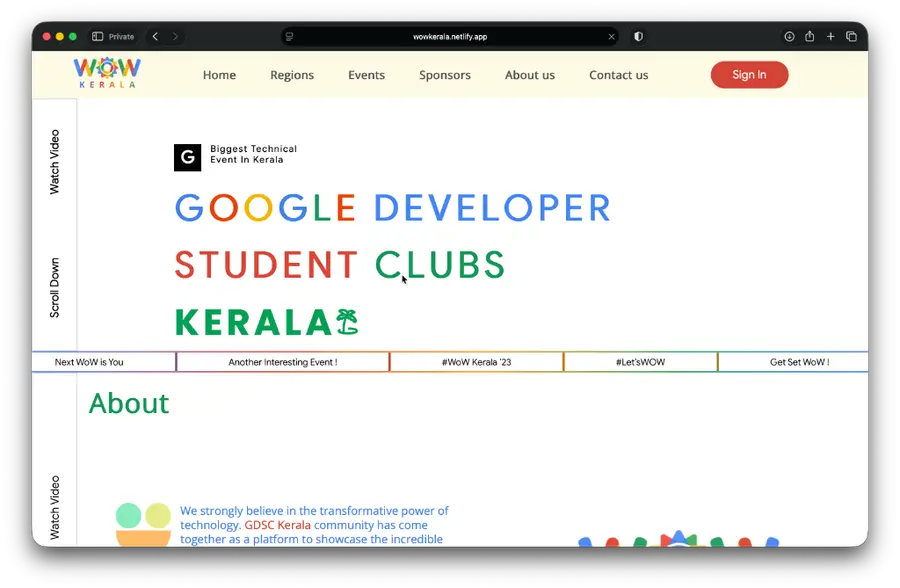Click Scroll Down in the sidebar

[55, 288]
